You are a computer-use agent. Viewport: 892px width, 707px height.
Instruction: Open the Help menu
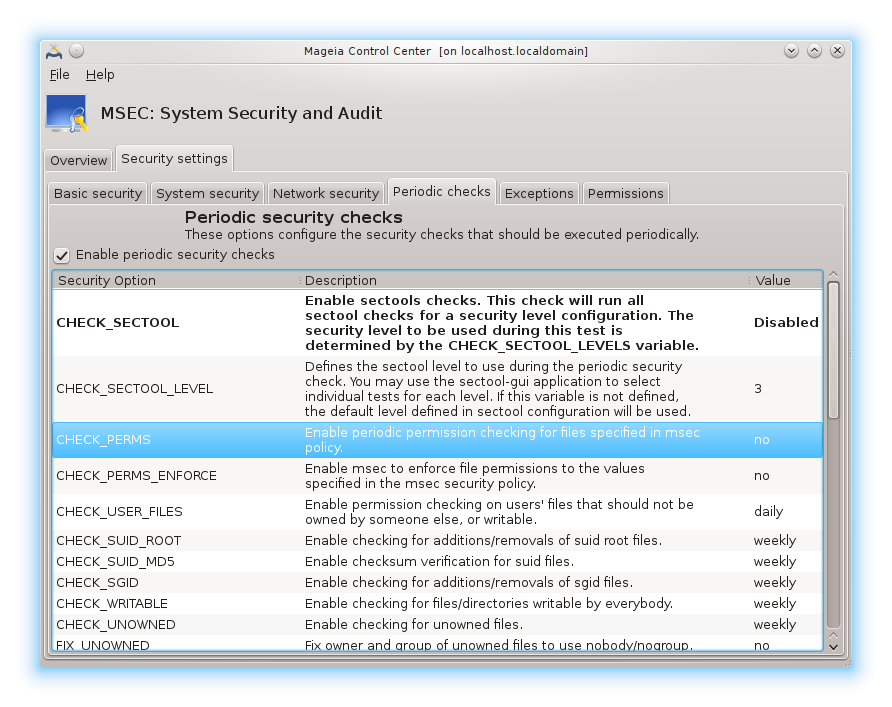pyautogui.click(x=100, y=75)
